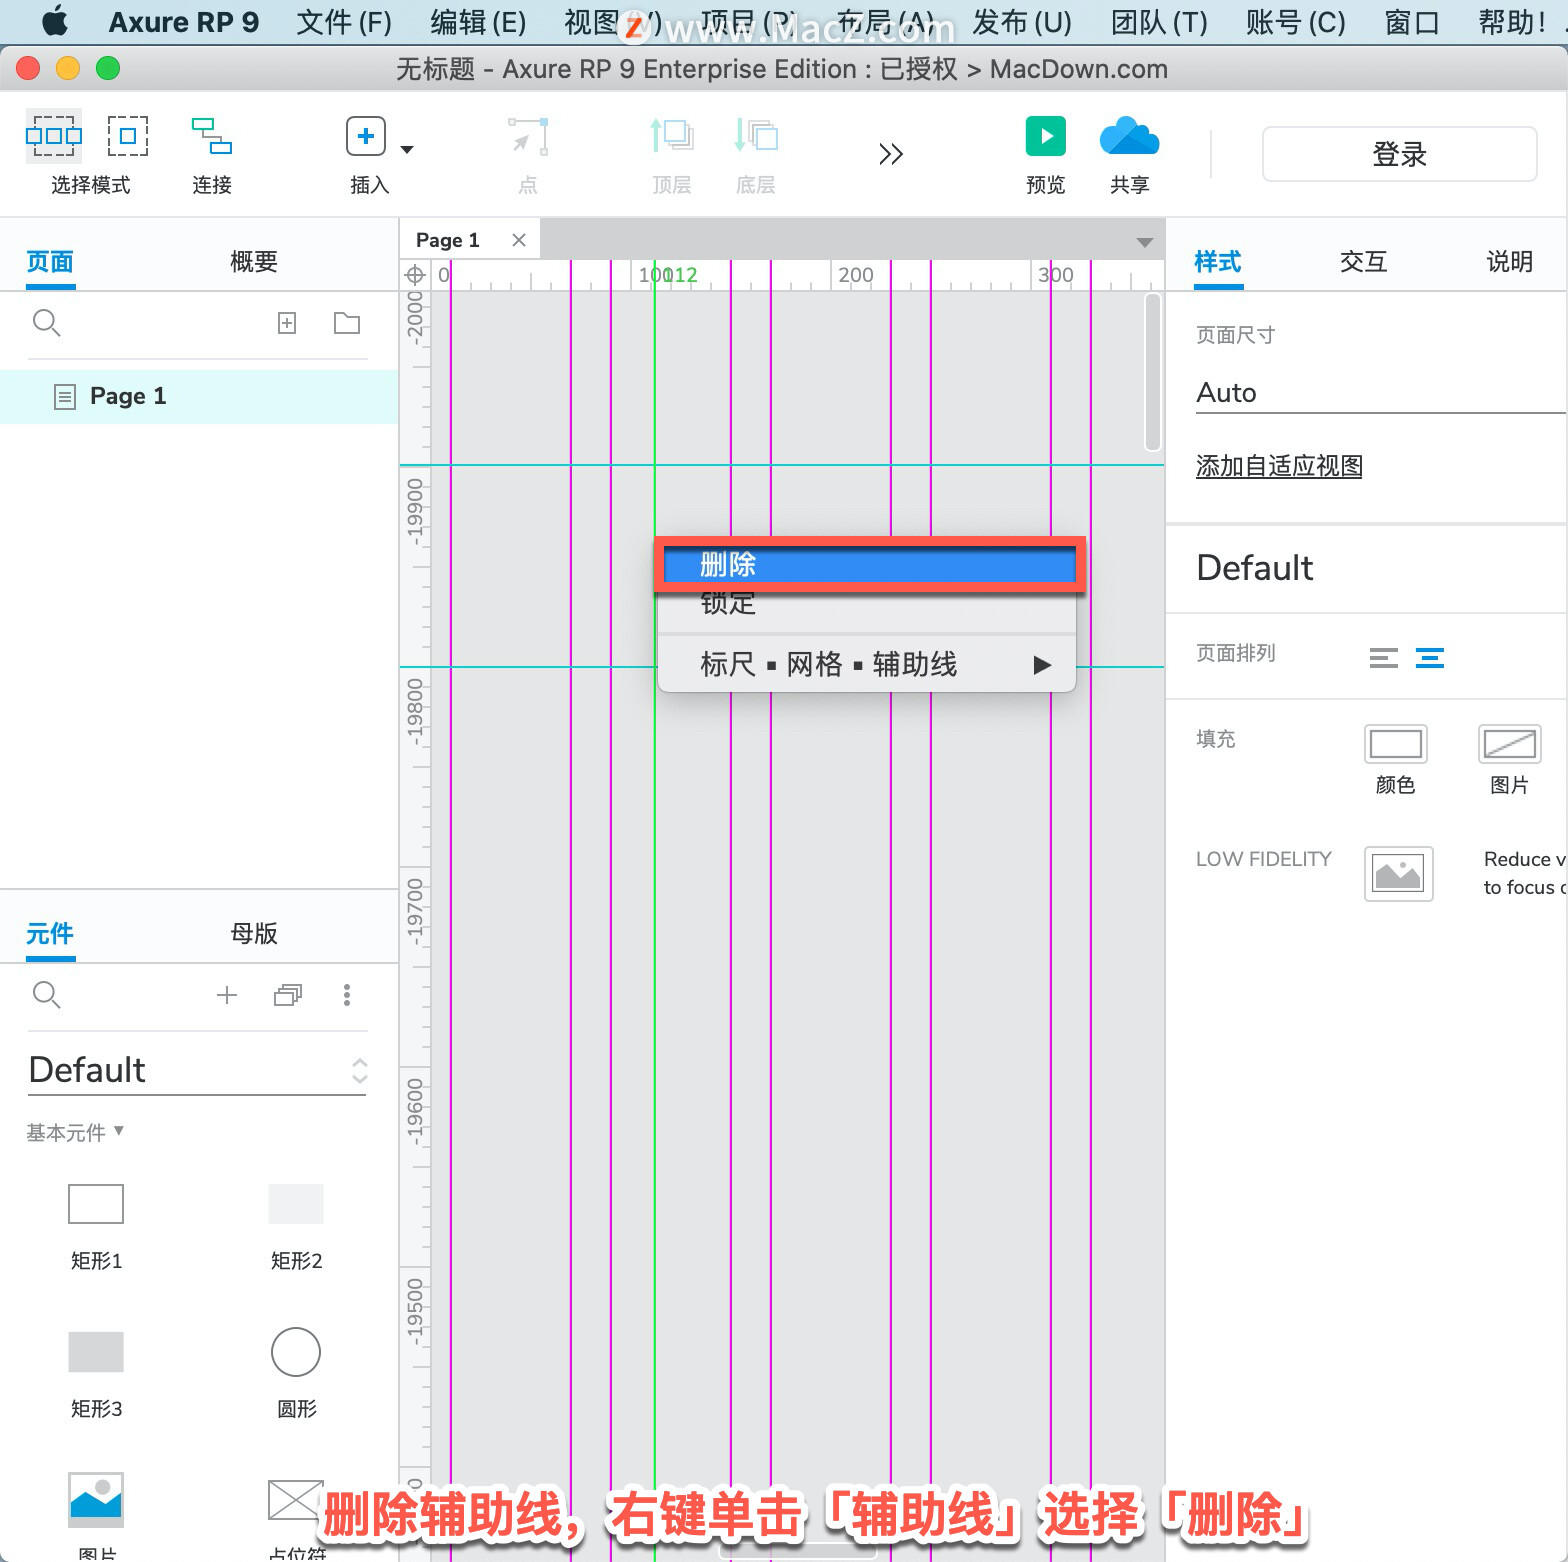
Task: Open the canvas tabs dropdown arrow
Action: tap(1145, 242)
